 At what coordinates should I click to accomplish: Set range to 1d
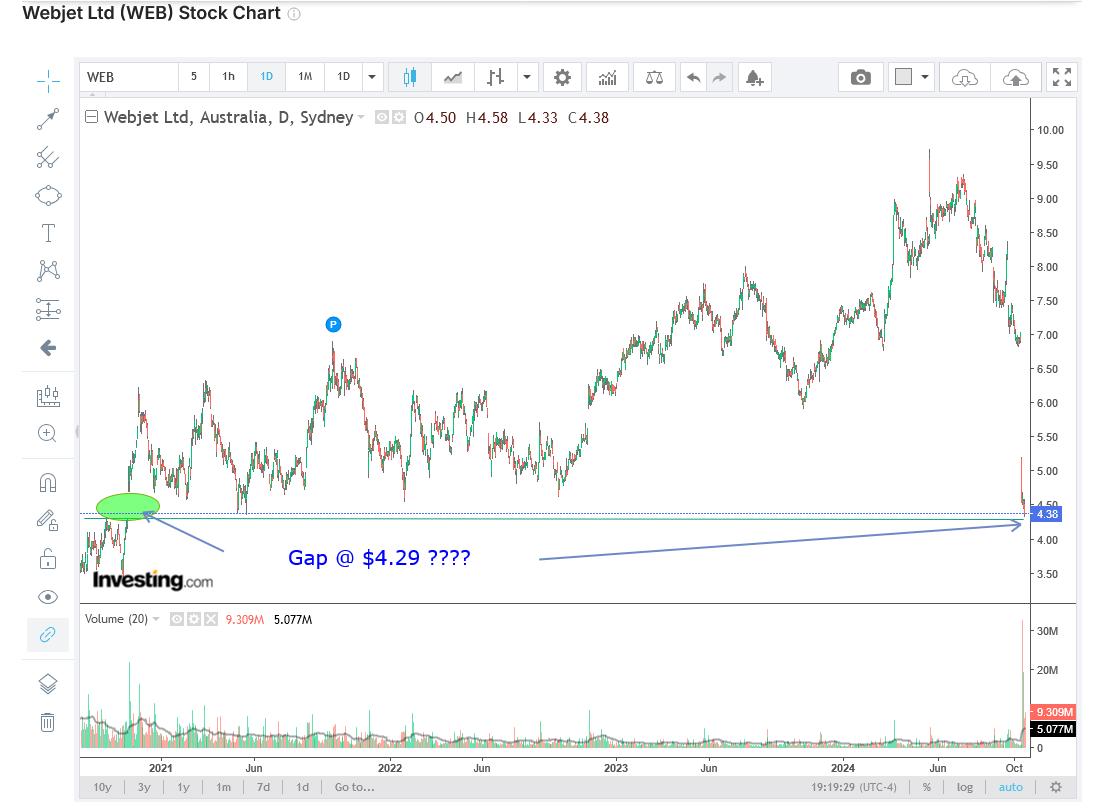(x=303, y=787)
